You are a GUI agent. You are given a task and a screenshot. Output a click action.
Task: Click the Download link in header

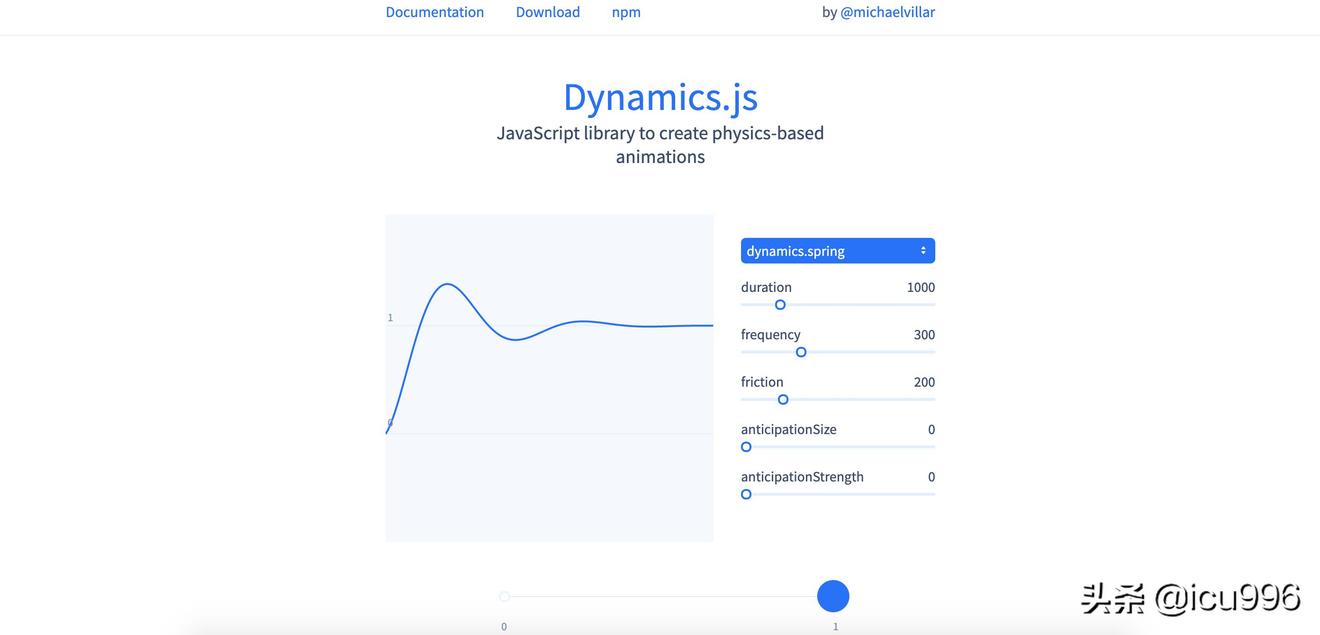(x=547, y=12)
